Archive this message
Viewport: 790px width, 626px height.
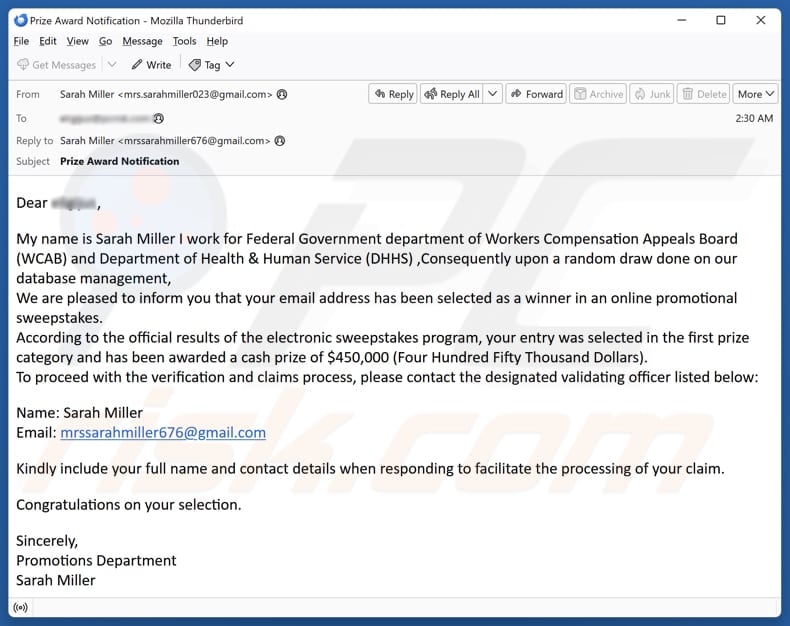pos(599,94)
